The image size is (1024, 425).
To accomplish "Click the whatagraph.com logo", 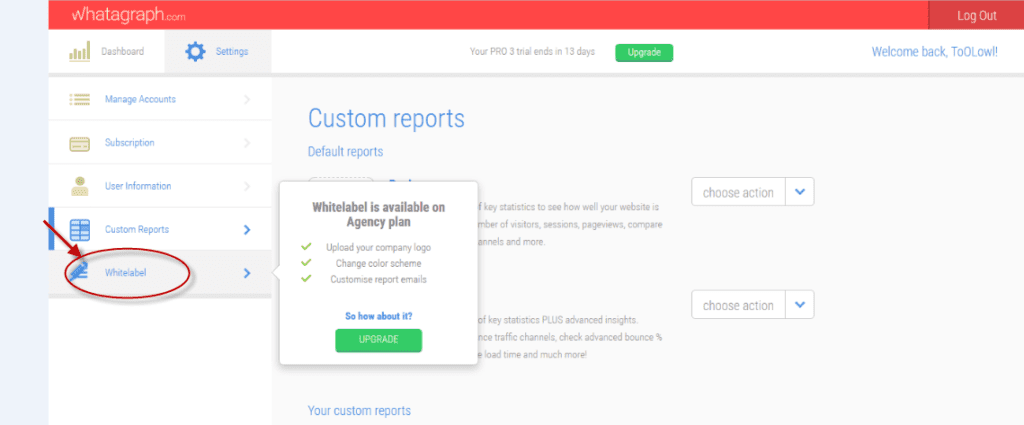I will pyautogui.click(x=129, y=15).
